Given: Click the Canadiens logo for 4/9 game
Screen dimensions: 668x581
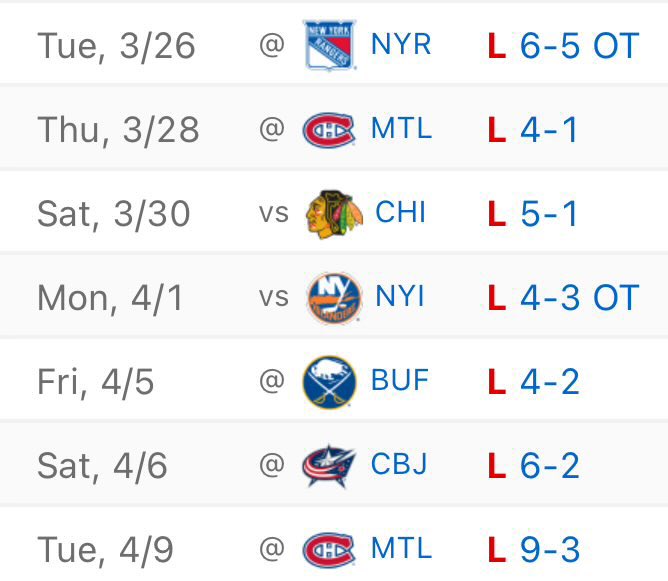Looking at the screenshot, I should click(x=328, y=549).
